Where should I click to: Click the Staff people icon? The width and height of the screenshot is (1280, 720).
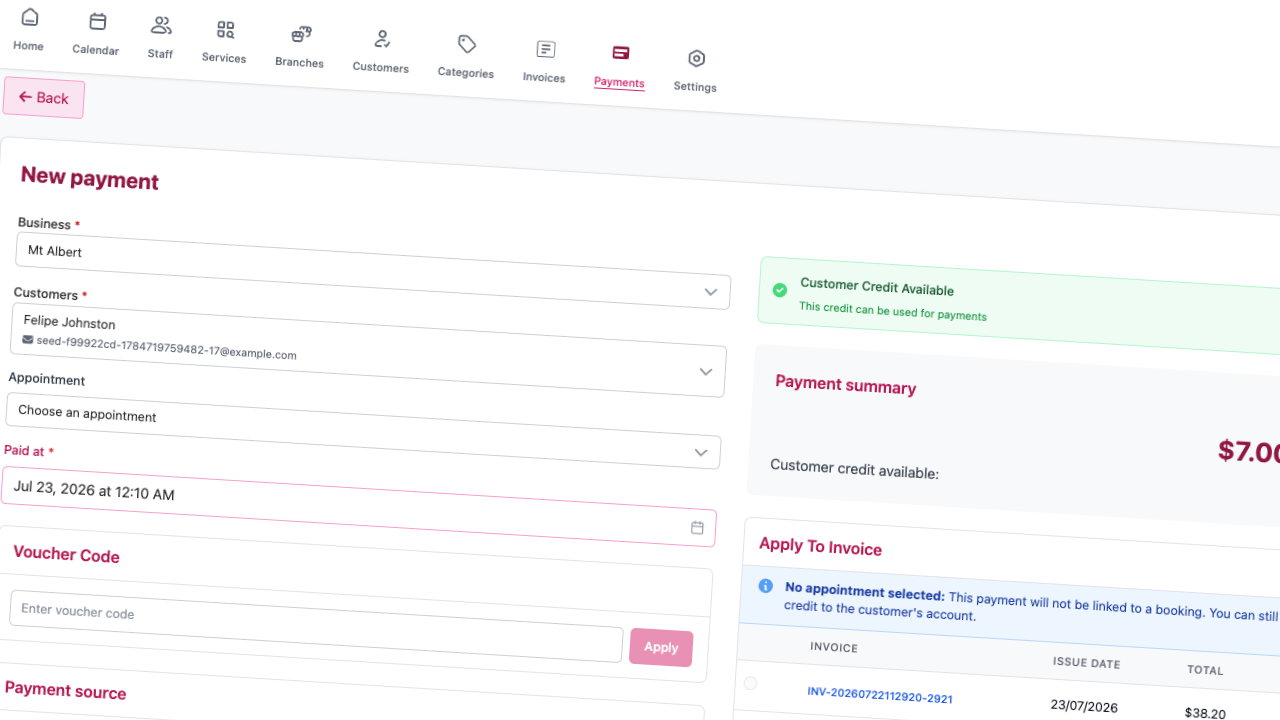(x=161, y=26)
